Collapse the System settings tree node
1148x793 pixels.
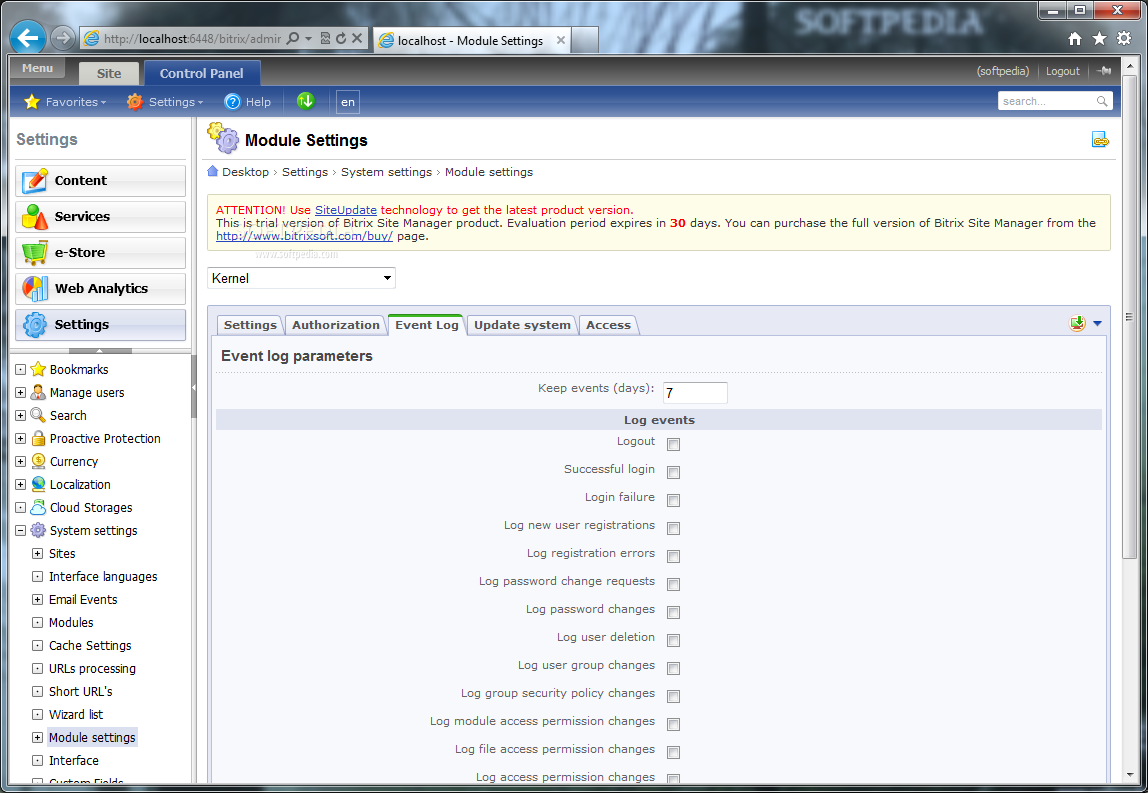[20, 530]
